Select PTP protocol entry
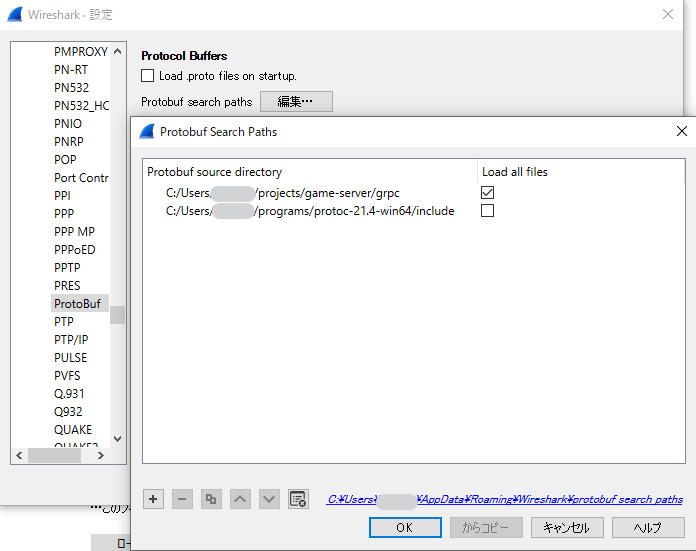This screenshot has height=551, width=696. point(64,321)
